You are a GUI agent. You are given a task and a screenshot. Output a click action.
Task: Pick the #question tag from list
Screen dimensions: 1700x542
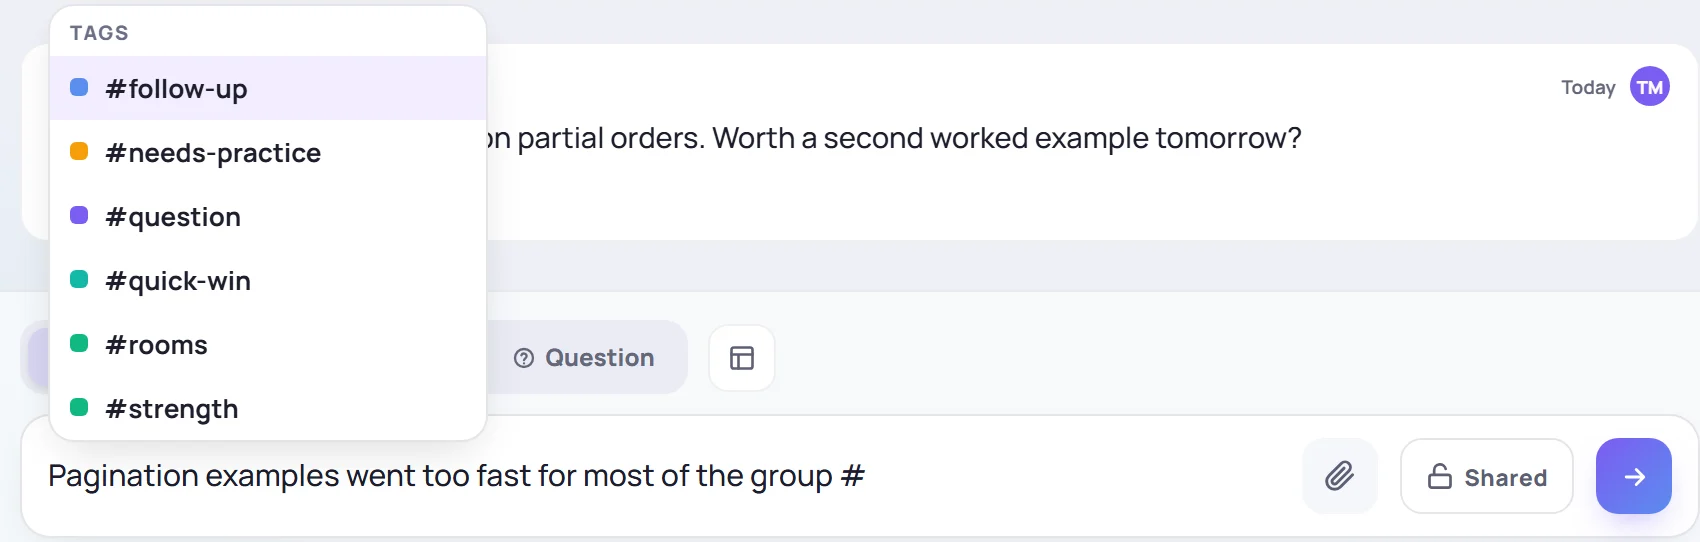[268, 216]
